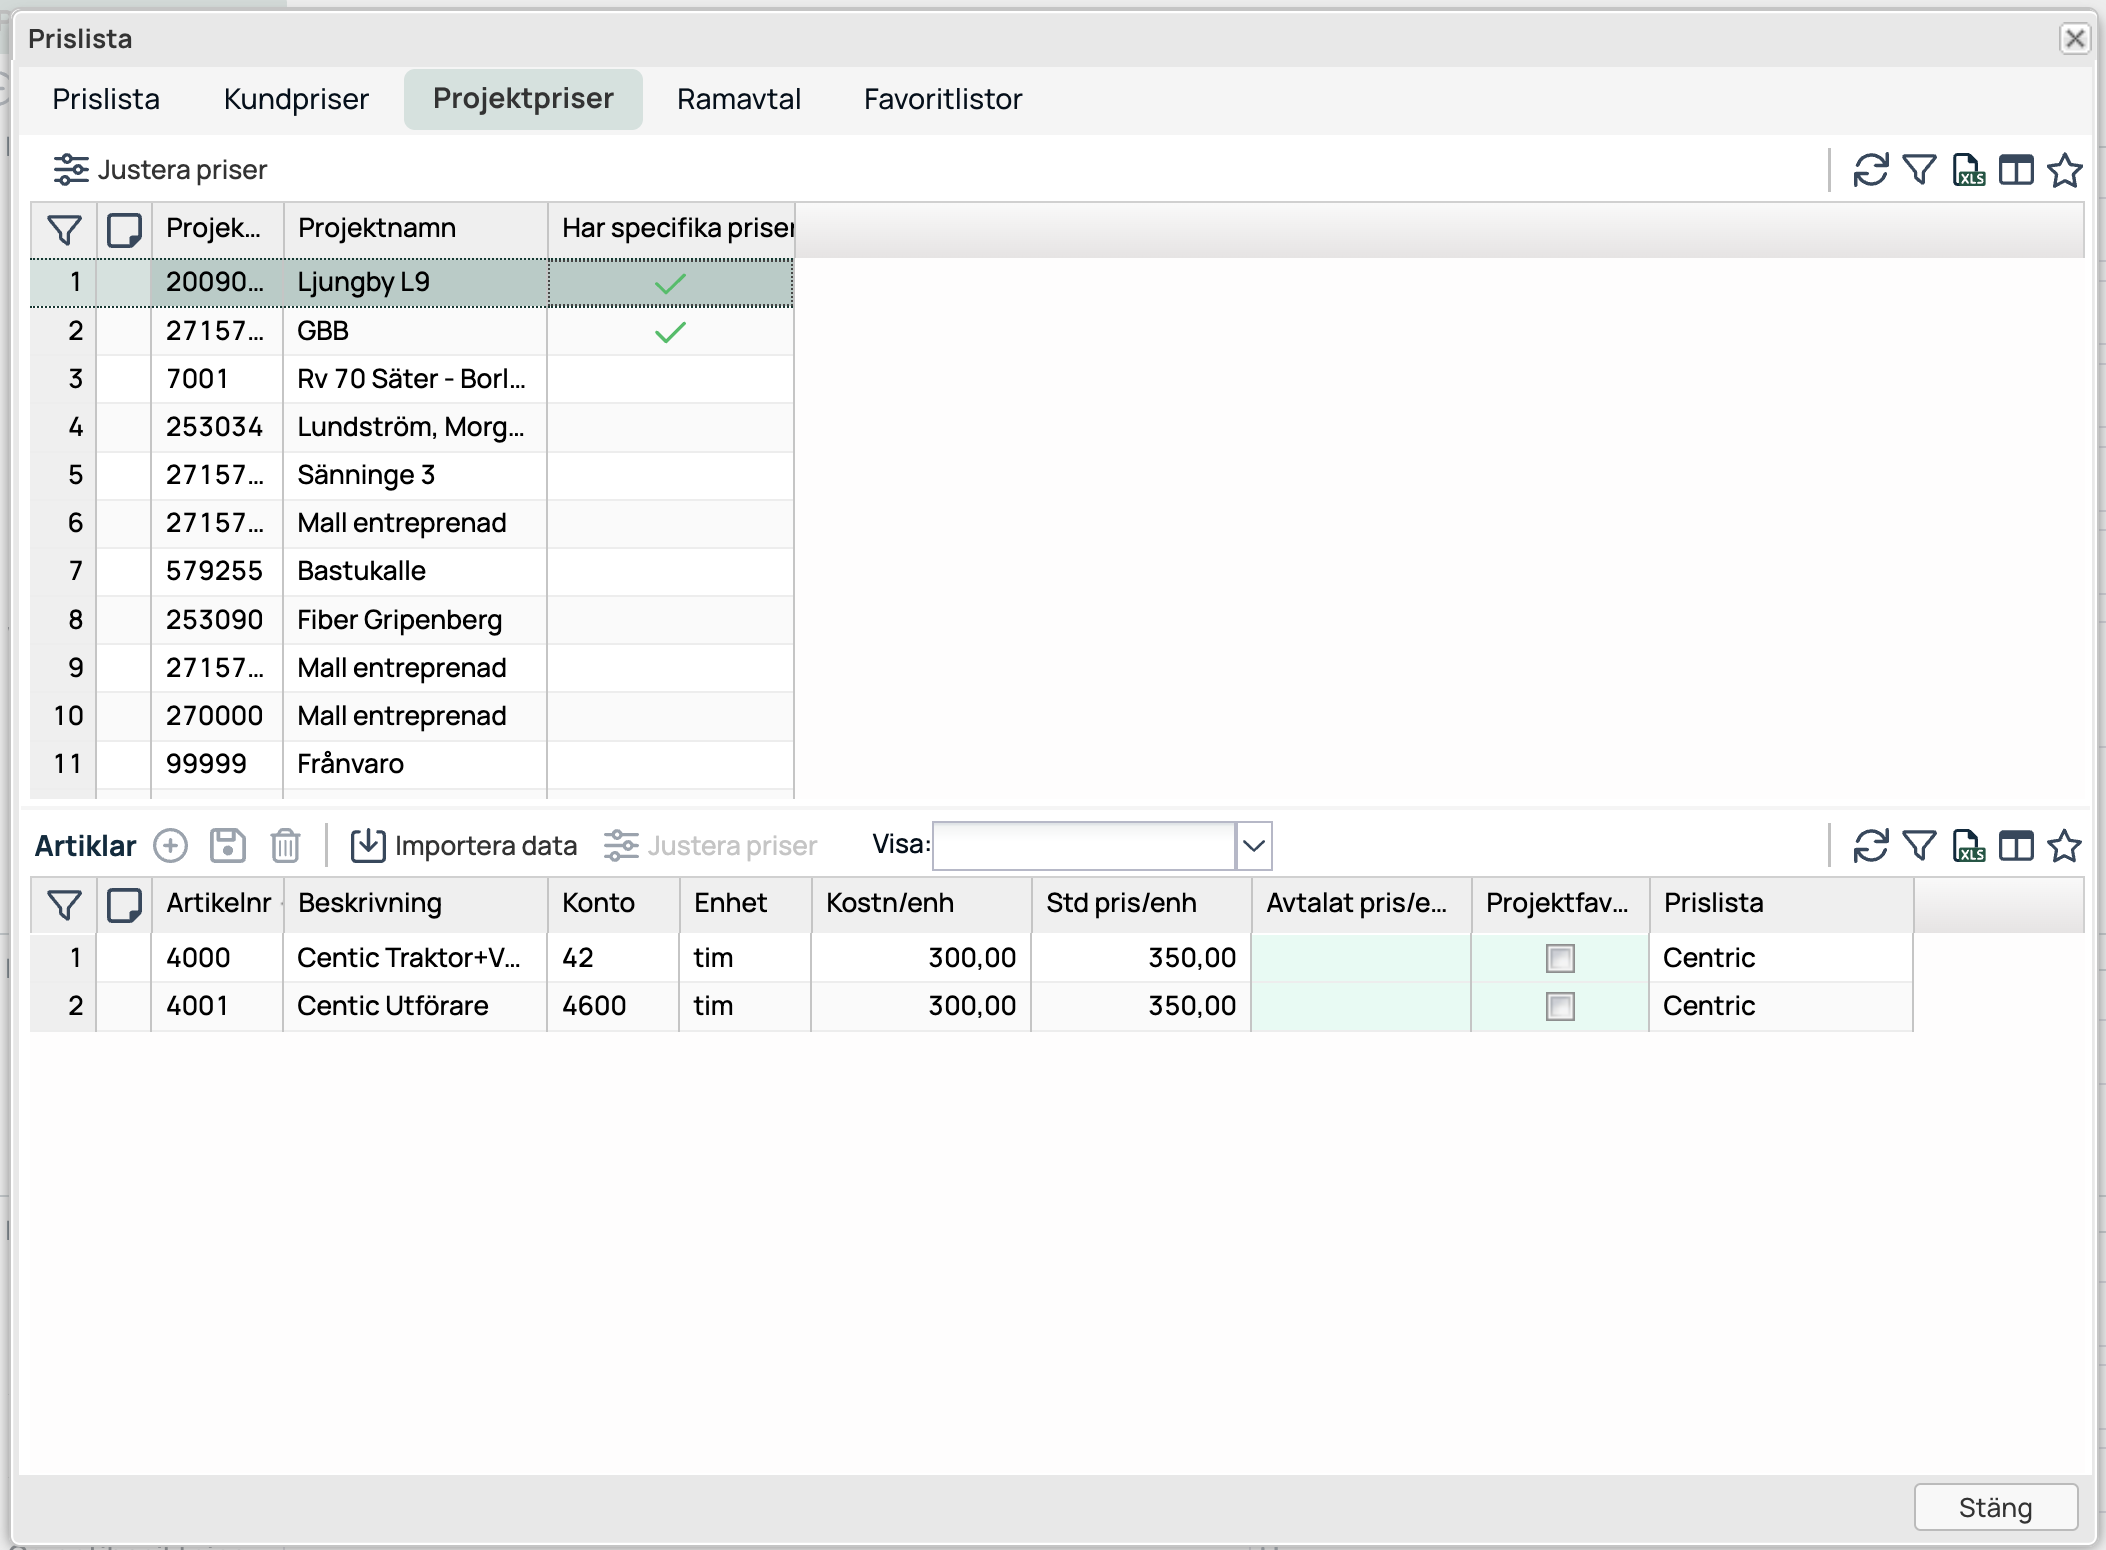Click the star favorite icon in Artiklar toolbar
Screen dimensions: 2106x1550
pyautogui.click(x=2064, y=846)
